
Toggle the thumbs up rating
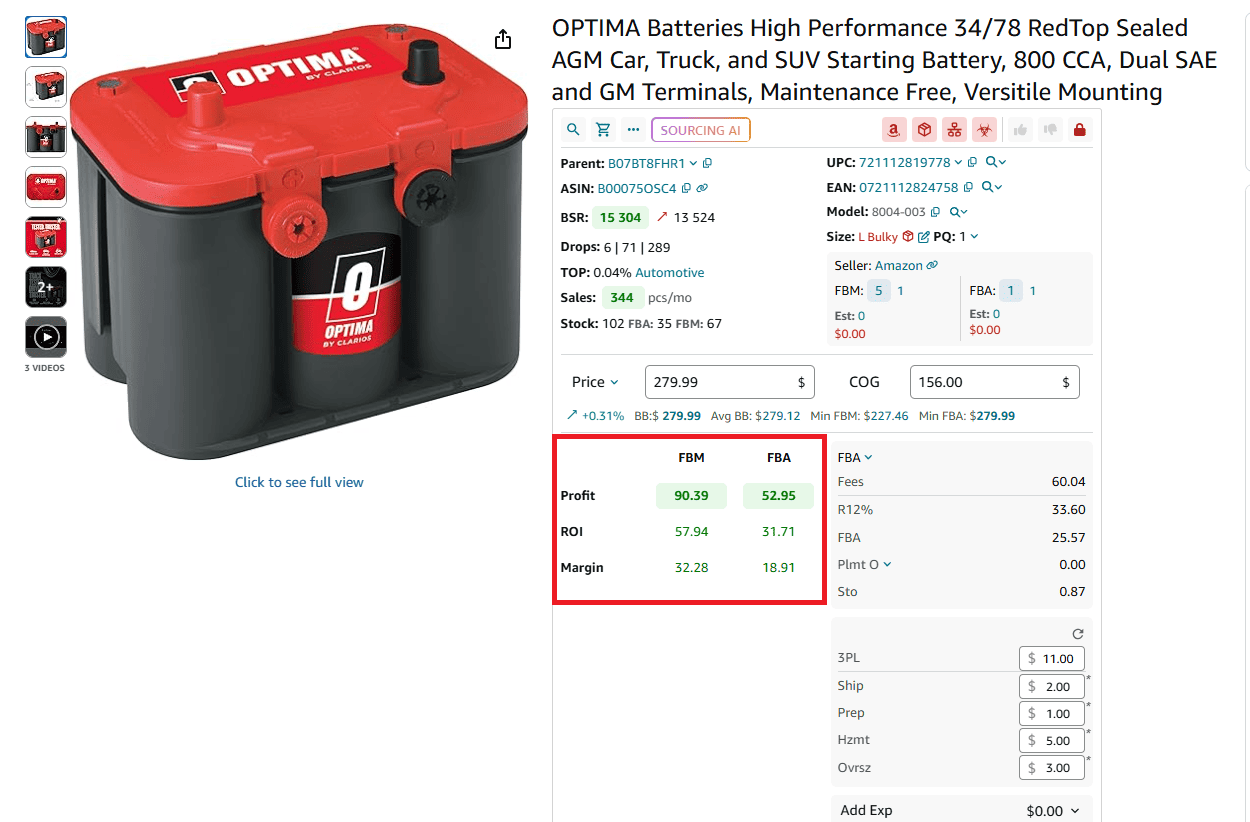pyautogui.click(x=1020, y=130)
